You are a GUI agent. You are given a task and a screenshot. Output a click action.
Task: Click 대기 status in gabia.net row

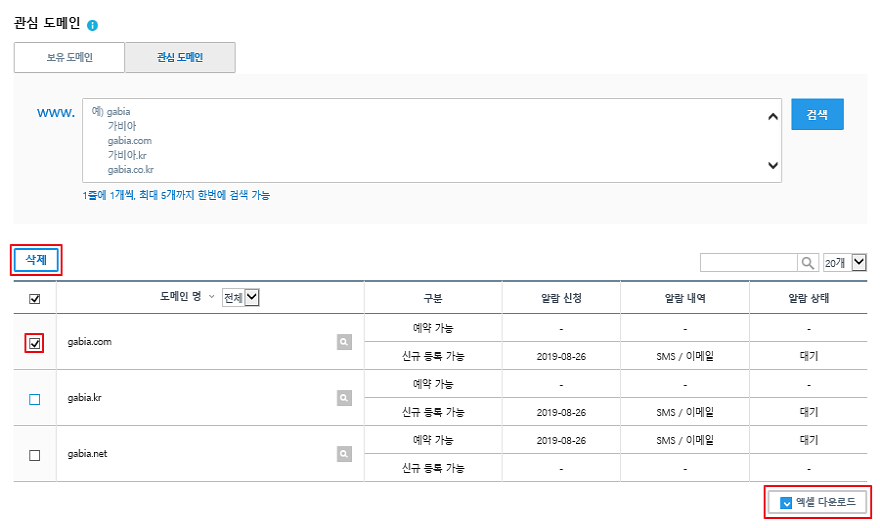click(x=809, y=440)
